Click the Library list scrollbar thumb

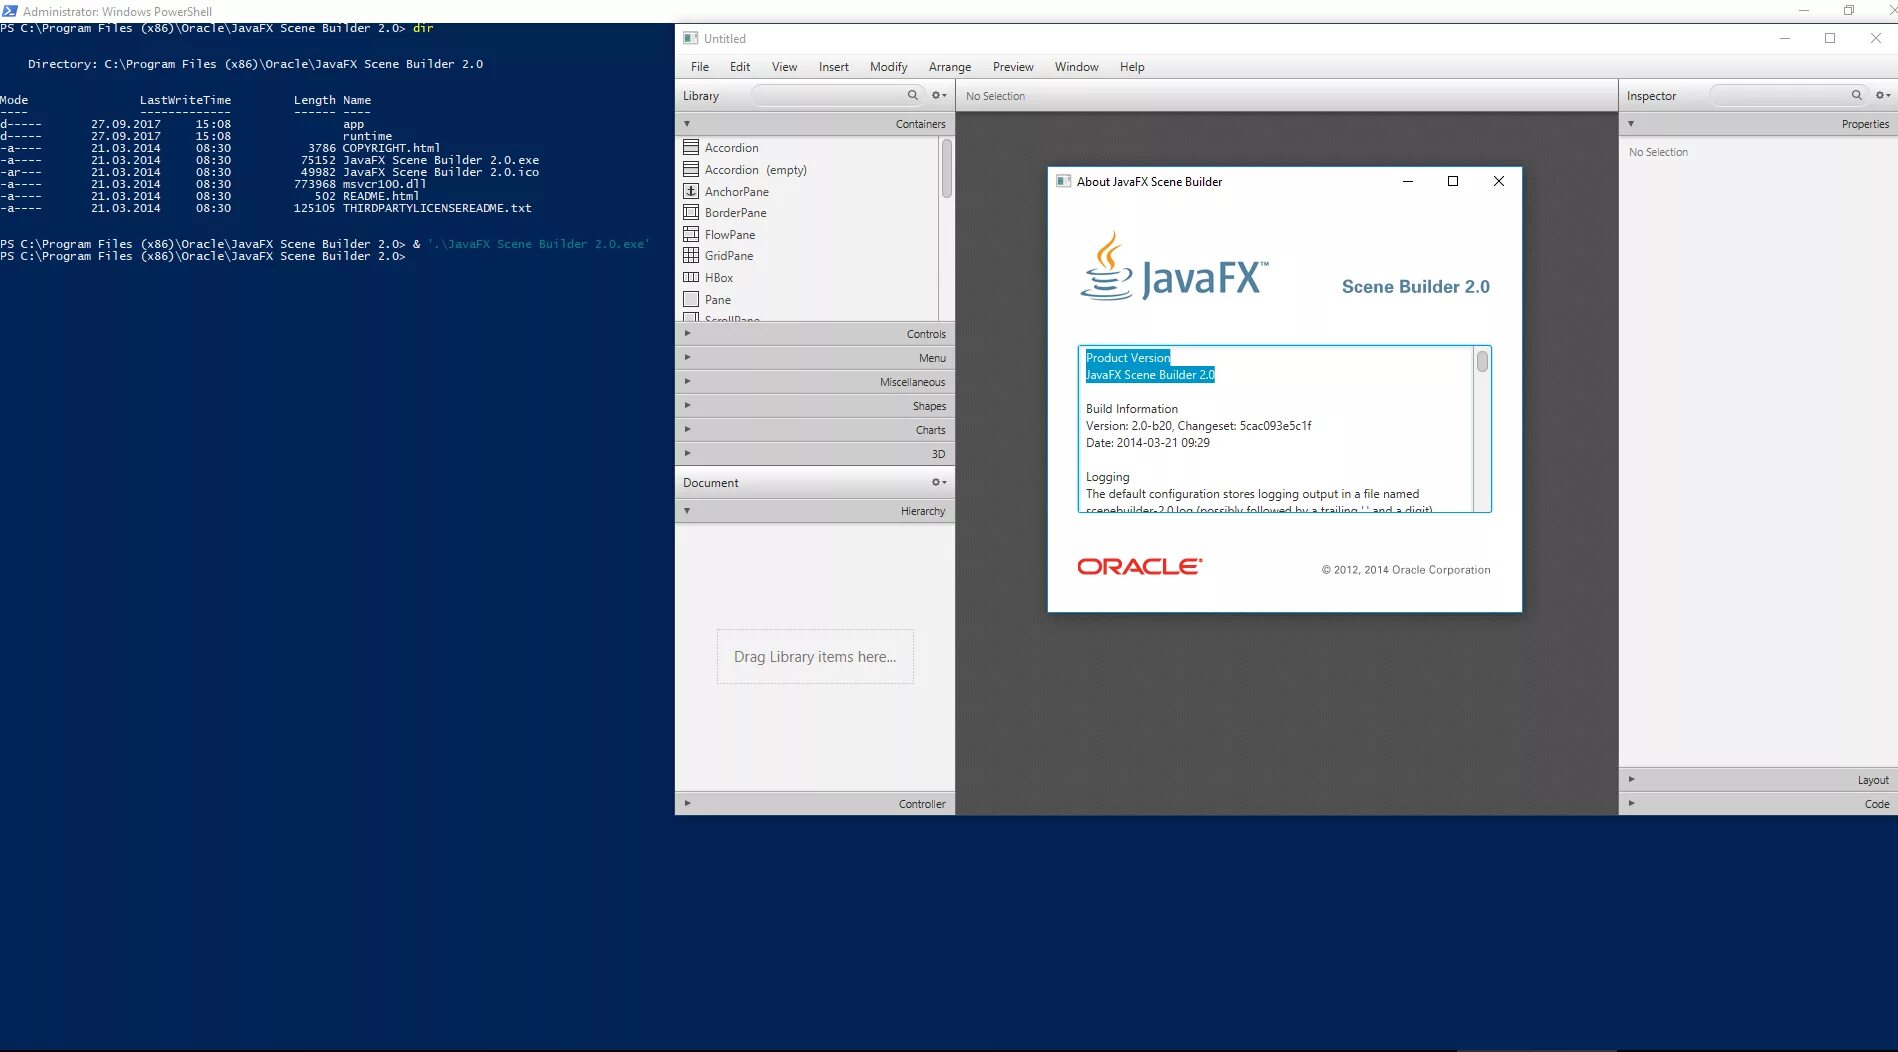pos(946,168)
